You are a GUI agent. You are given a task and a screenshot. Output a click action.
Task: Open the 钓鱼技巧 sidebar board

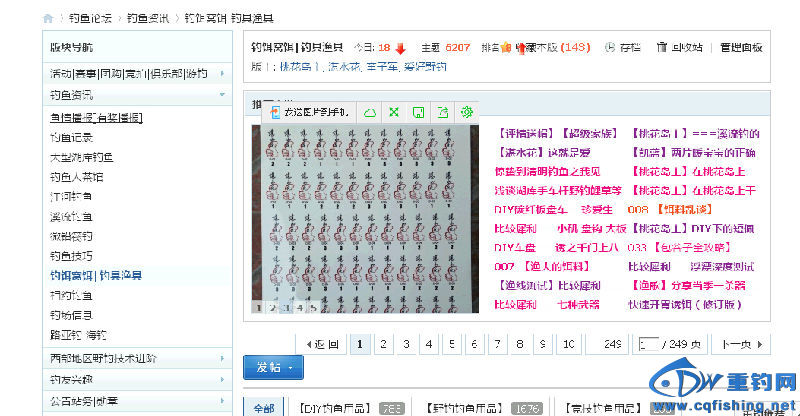click(x=71, y=256)
